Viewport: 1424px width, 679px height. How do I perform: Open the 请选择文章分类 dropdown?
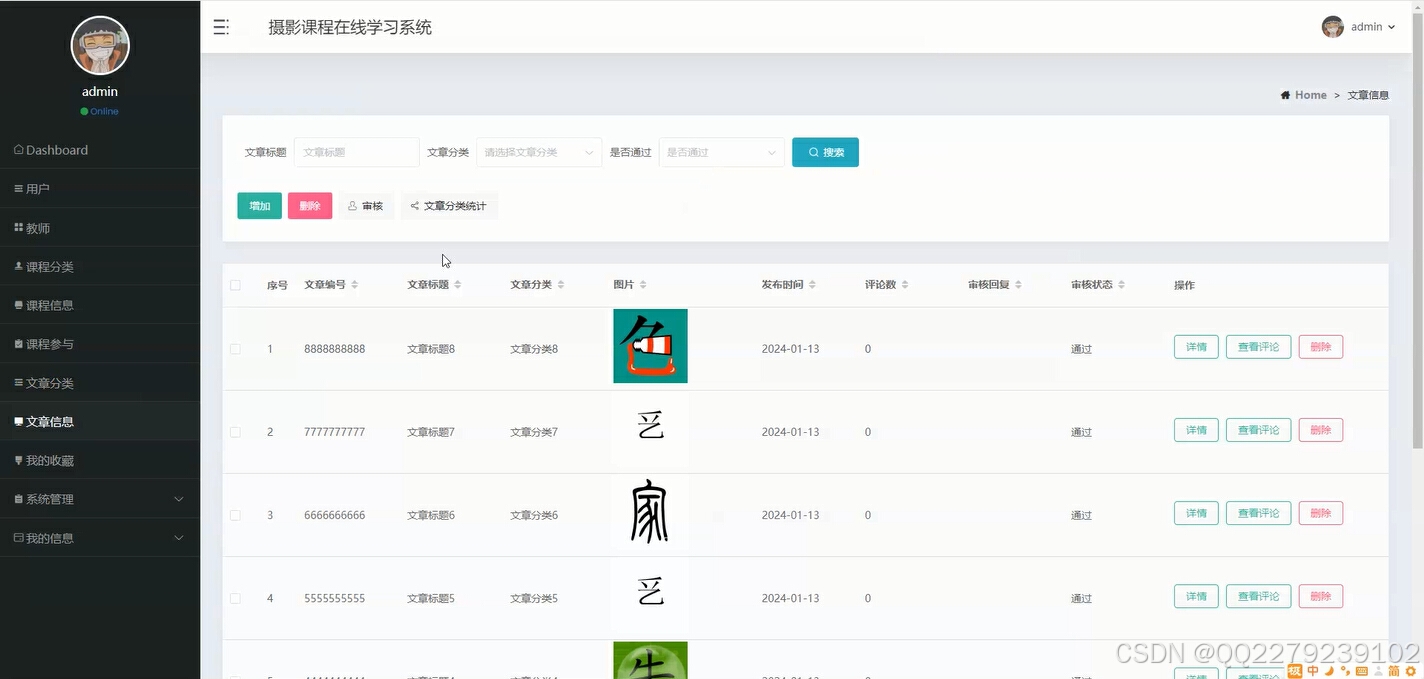tap(538, 152)
